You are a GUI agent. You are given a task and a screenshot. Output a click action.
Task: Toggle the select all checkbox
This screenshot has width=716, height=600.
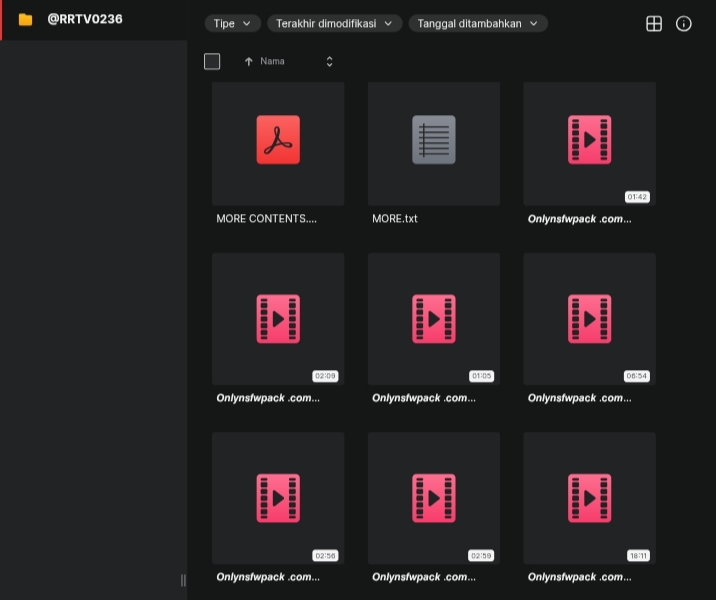pos(212,61)
